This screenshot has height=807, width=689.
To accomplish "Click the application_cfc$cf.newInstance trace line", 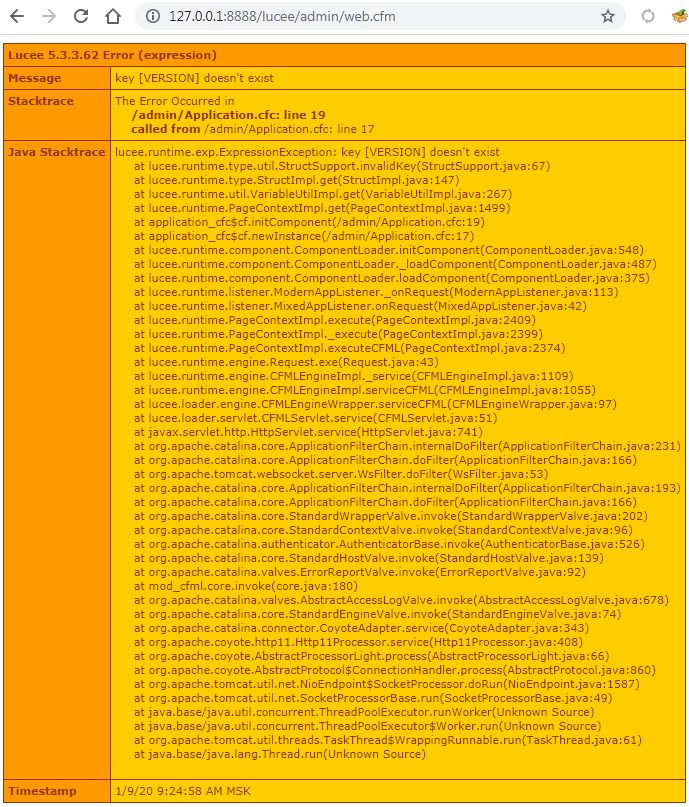I will coord(304,236).
